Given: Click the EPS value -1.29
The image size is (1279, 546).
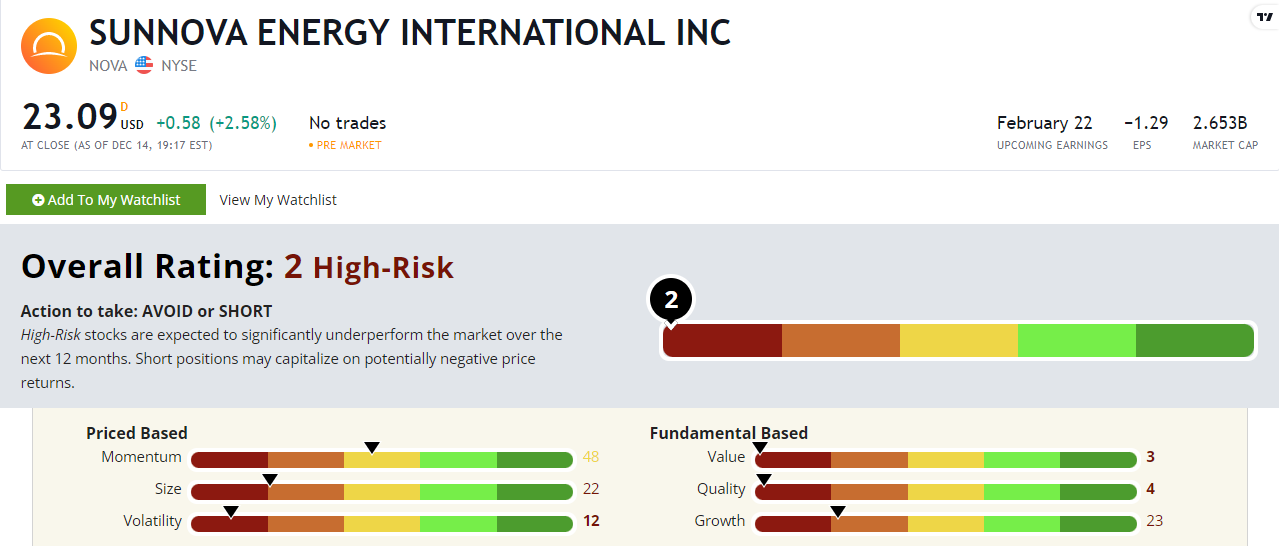Looking at the screenshot, I should tap(1146, 123).
